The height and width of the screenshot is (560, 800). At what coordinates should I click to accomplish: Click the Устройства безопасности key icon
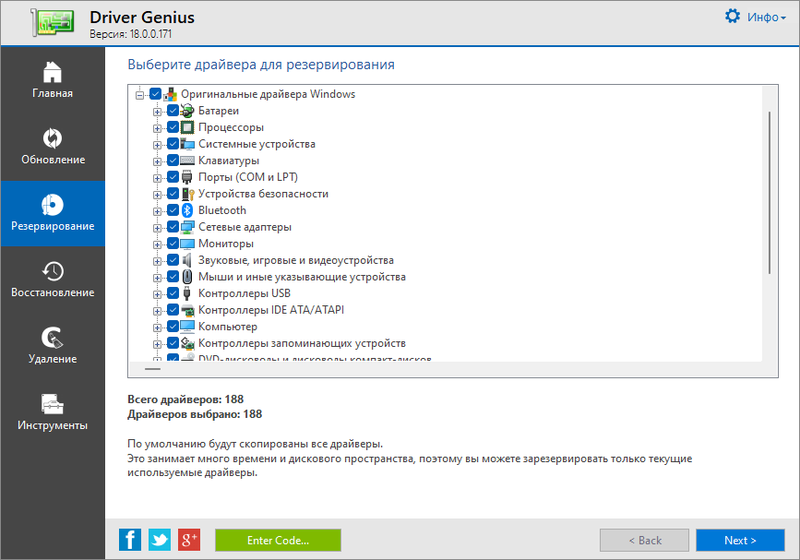[x=187, y=194]
